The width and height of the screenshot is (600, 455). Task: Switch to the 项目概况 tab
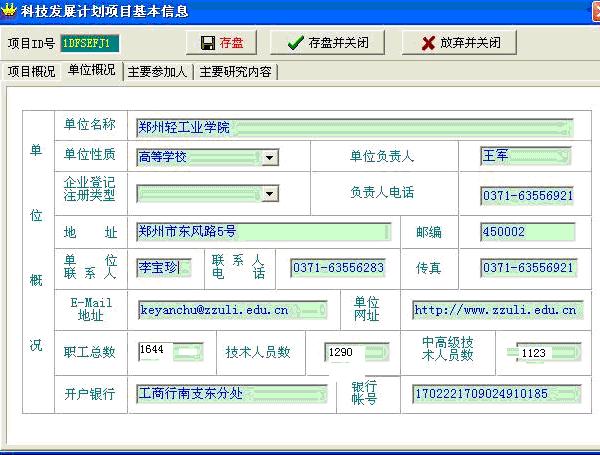tap(31, 72)
